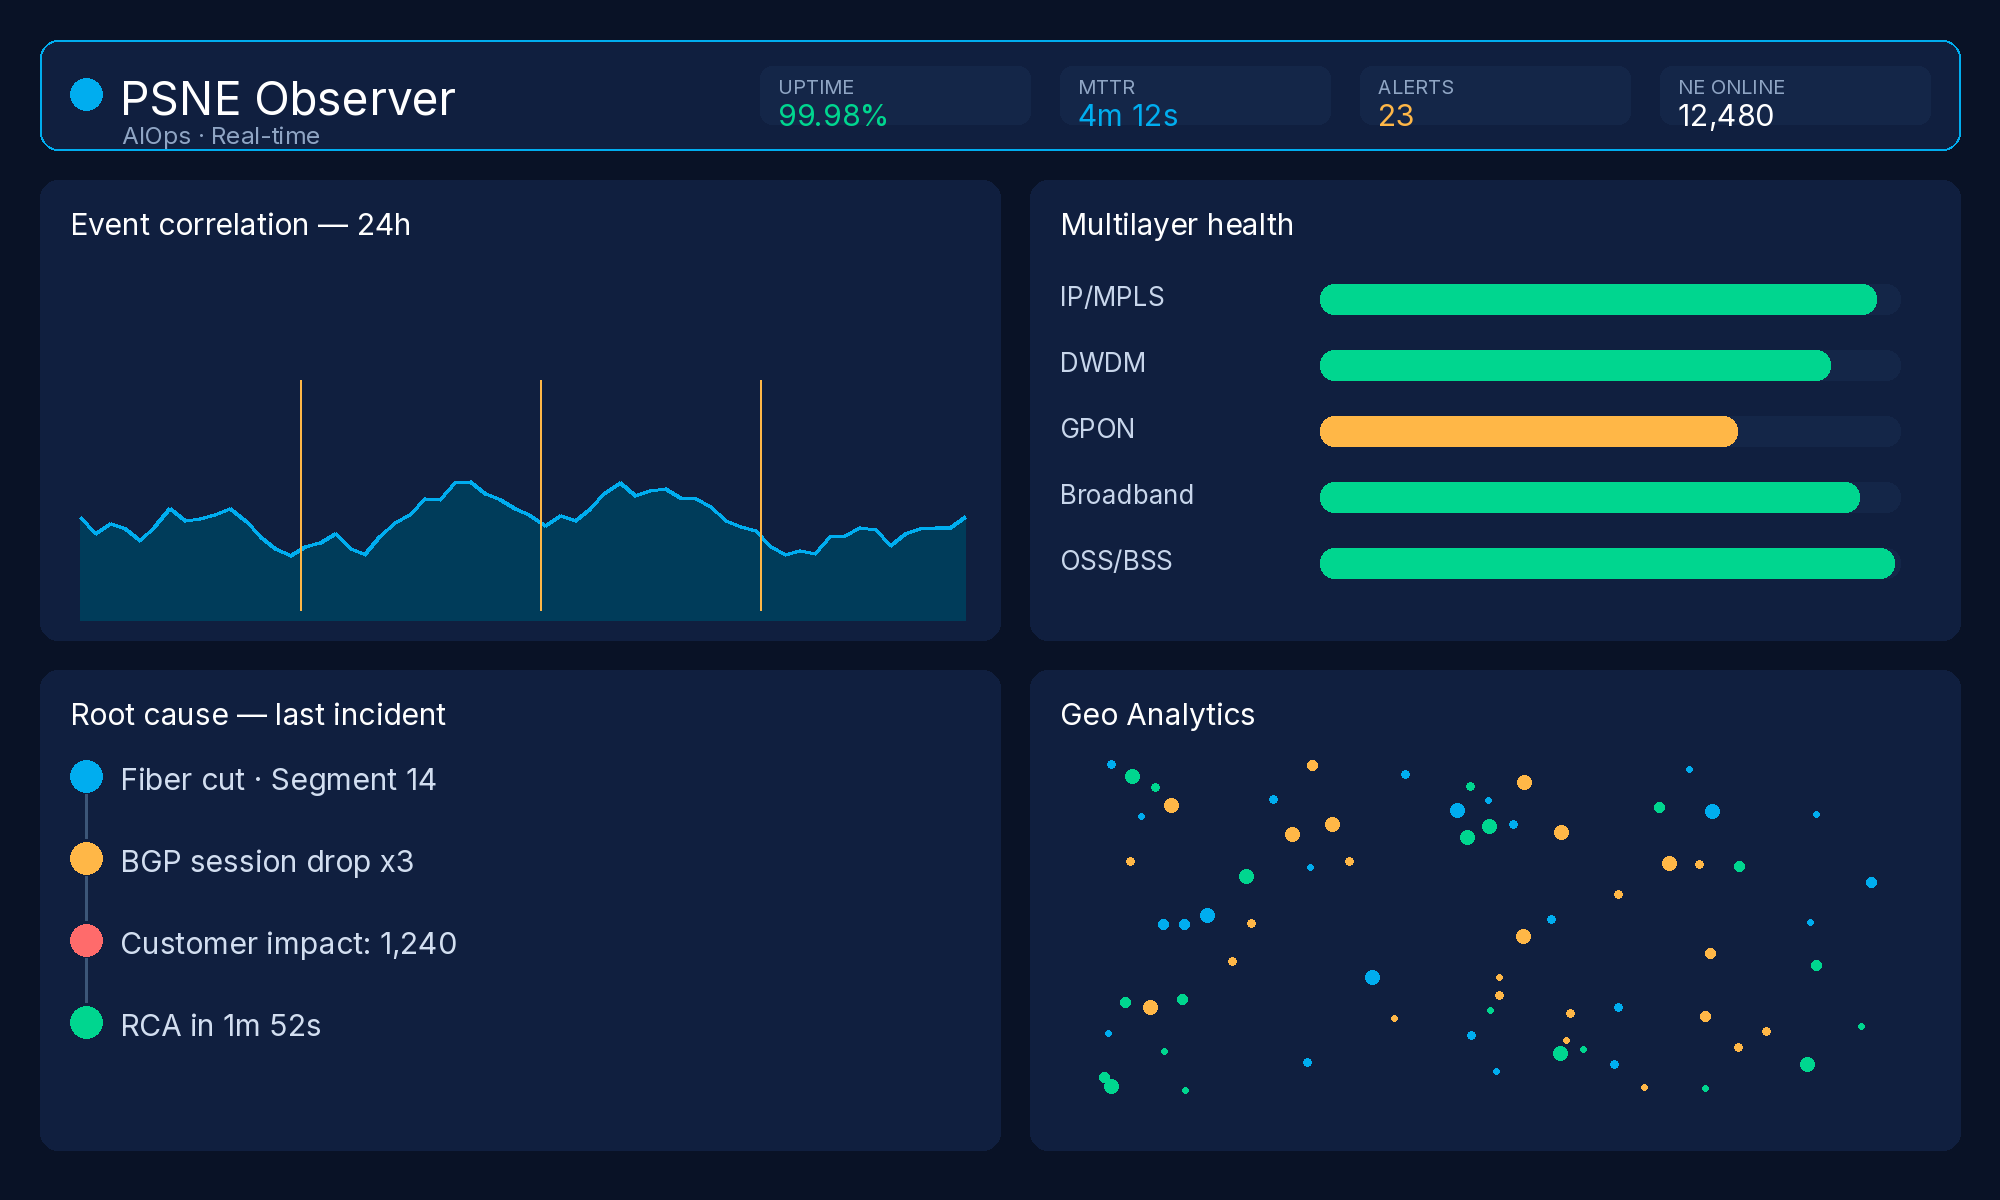Select the green RCA timeline dot
Viewport: 2000px width, 1200px height.
(x=87, y=1023)
